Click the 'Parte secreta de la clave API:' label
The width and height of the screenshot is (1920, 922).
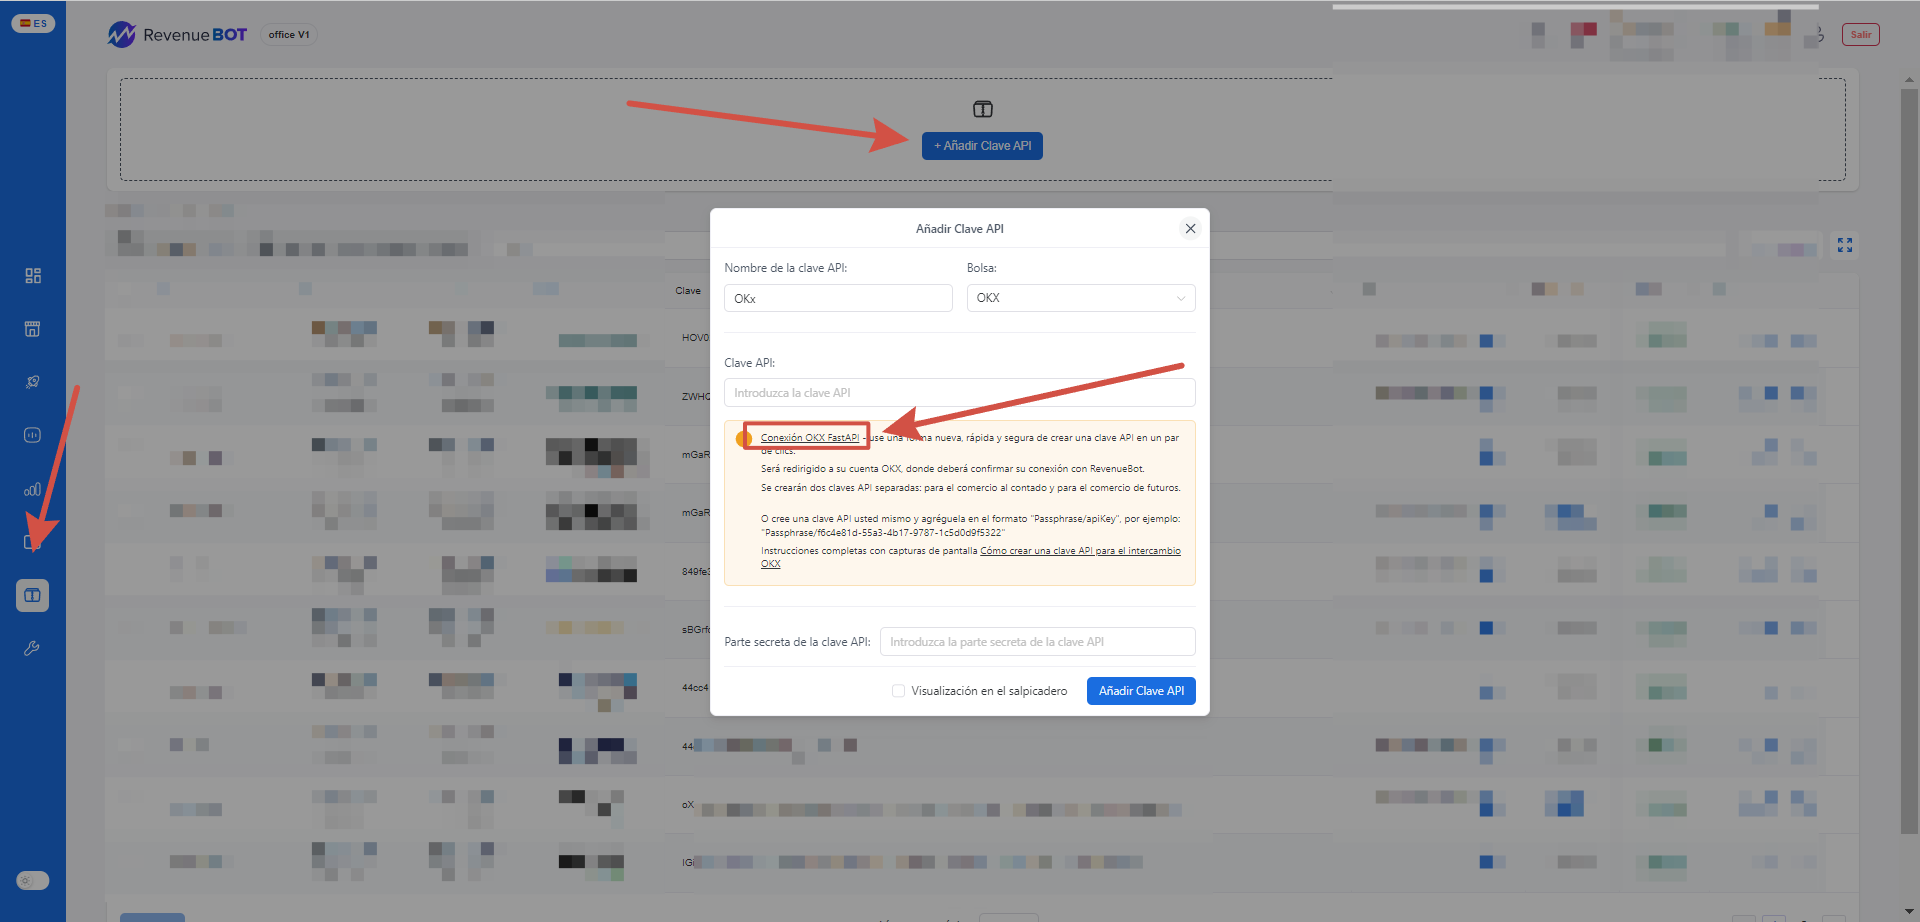point(797,642)
